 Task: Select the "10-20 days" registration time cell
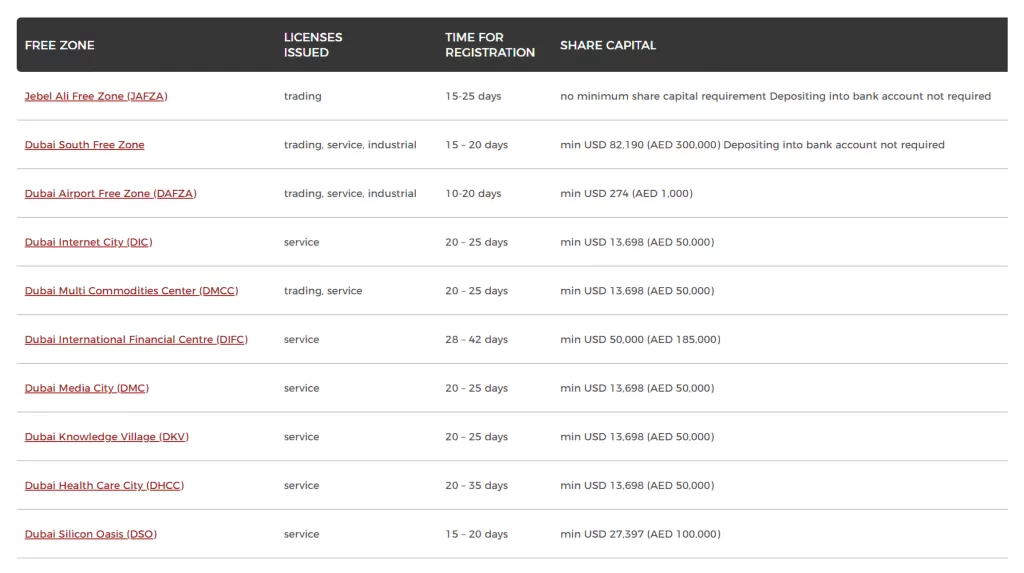(x=473, y=194)
